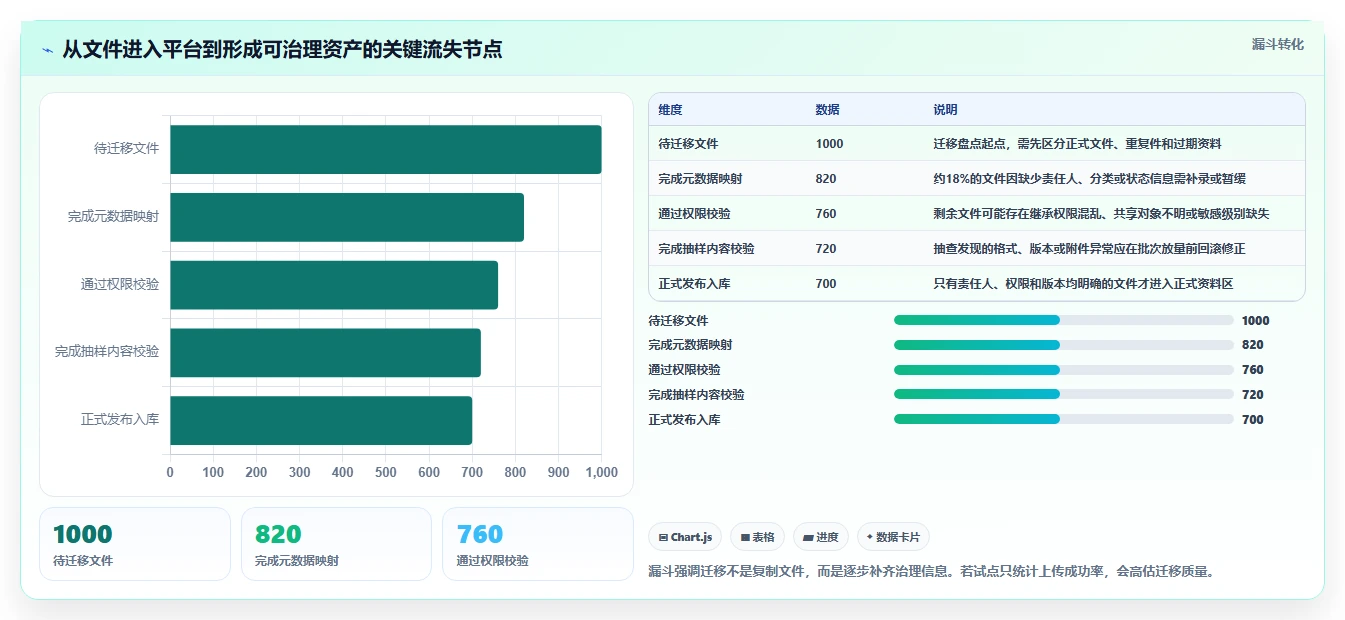This screenshot has width=1345, height=620.
Task: Click the 待迁移文件 chart bar
Action: [386, 149]
